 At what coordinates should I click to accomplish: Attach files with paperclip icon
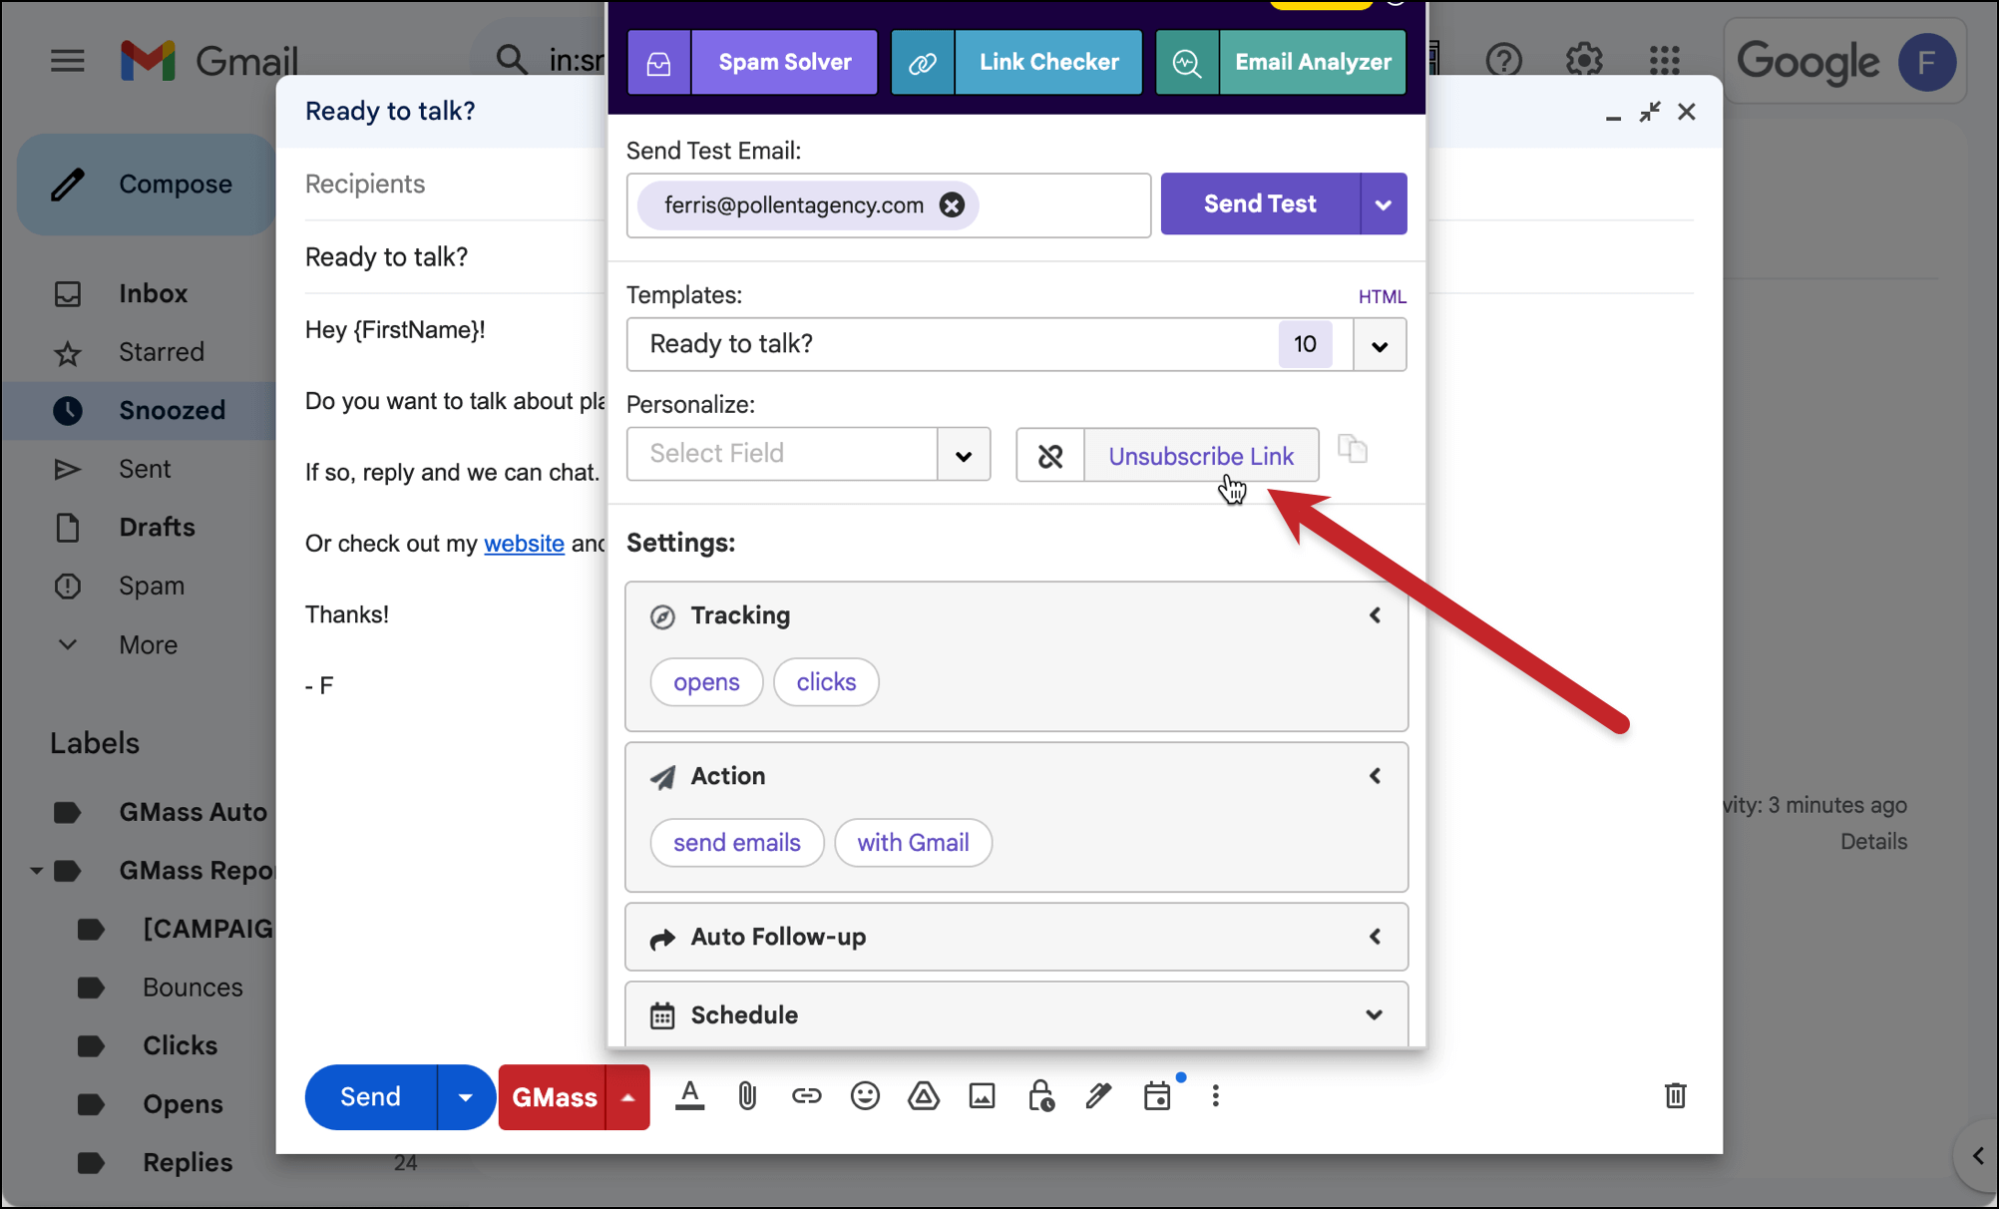tap(748, 1097)
